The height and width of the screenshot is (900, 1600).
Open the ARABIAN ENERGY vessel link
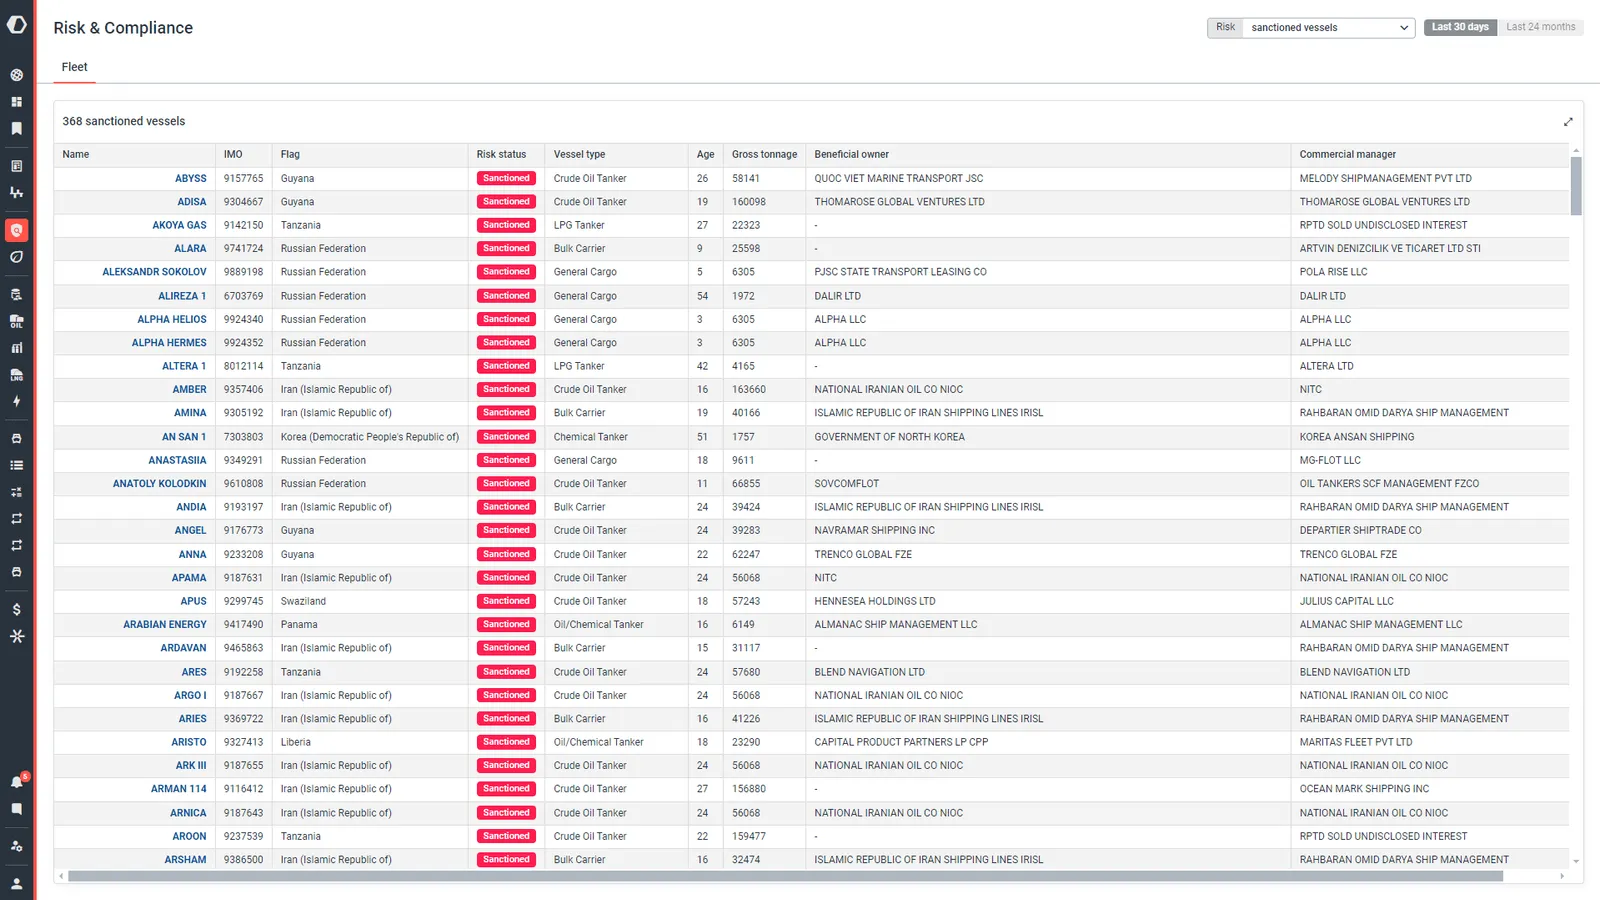165,625
